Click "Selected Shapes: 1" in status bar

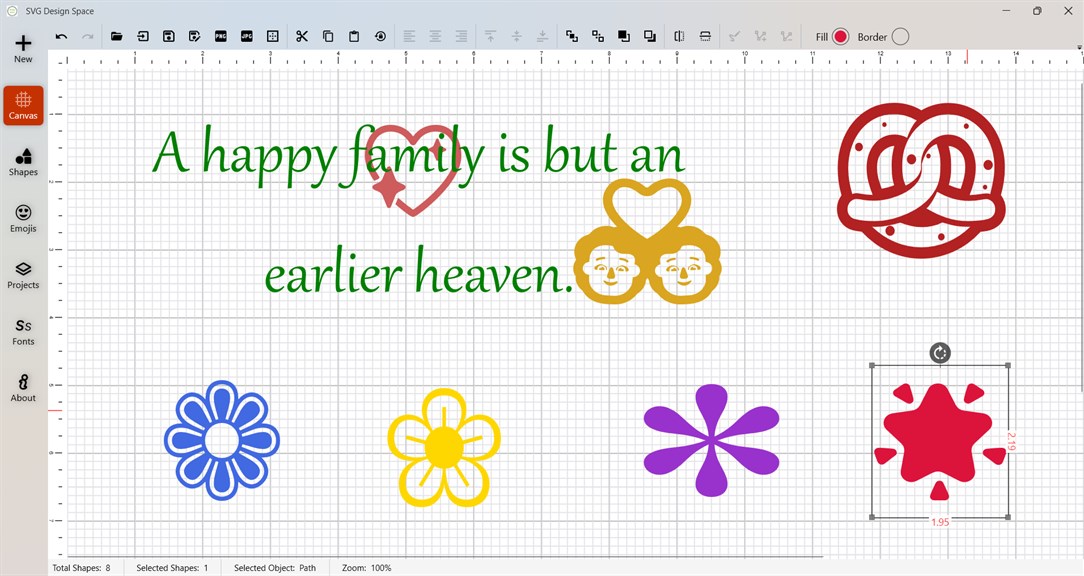[172, 568]
